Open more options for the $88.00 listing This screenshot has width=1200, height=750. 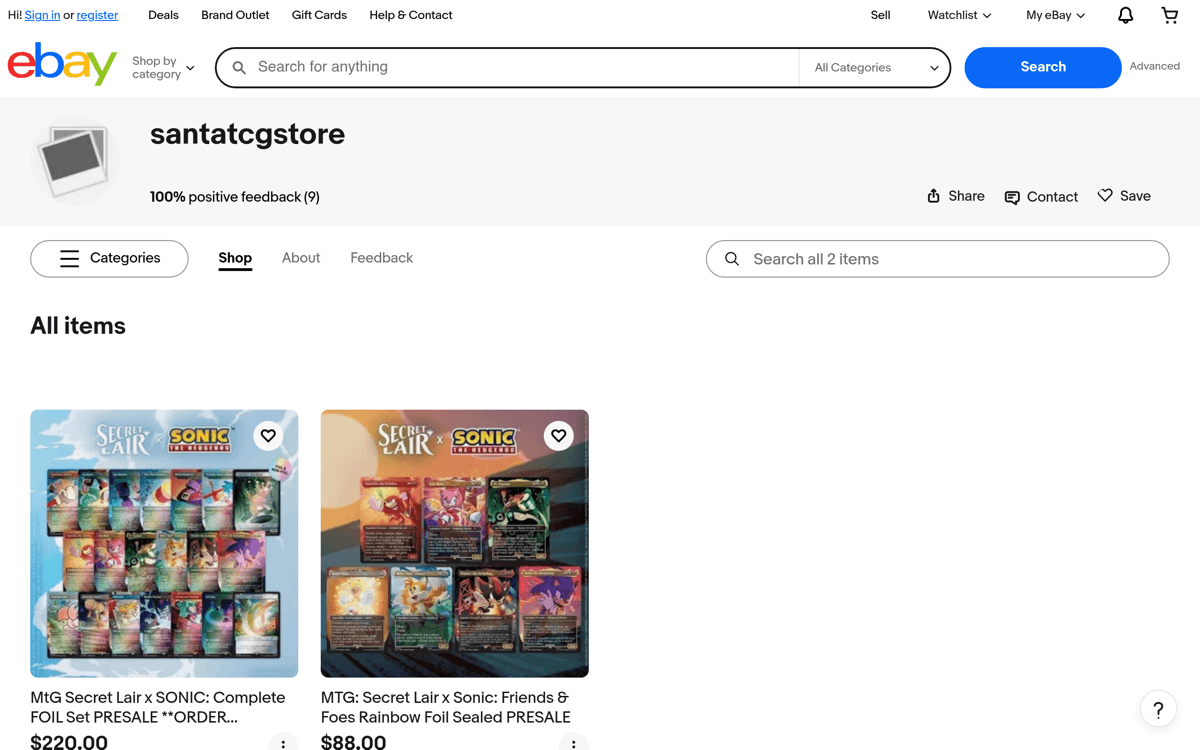[573, 744]
